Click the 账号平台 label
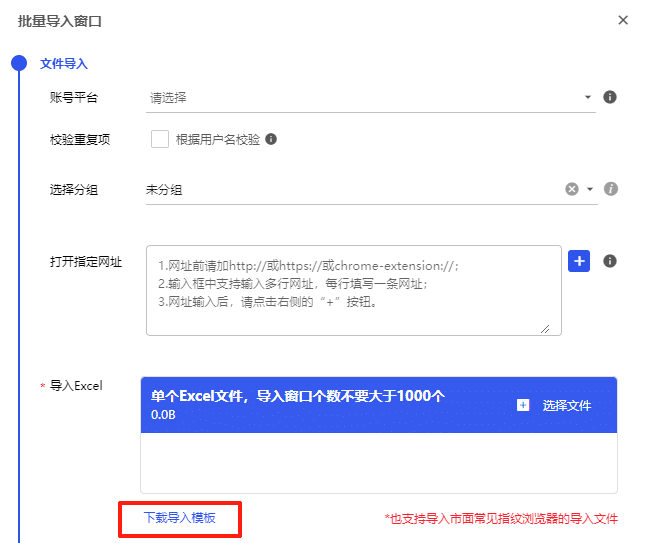 [x=74, y=98]
